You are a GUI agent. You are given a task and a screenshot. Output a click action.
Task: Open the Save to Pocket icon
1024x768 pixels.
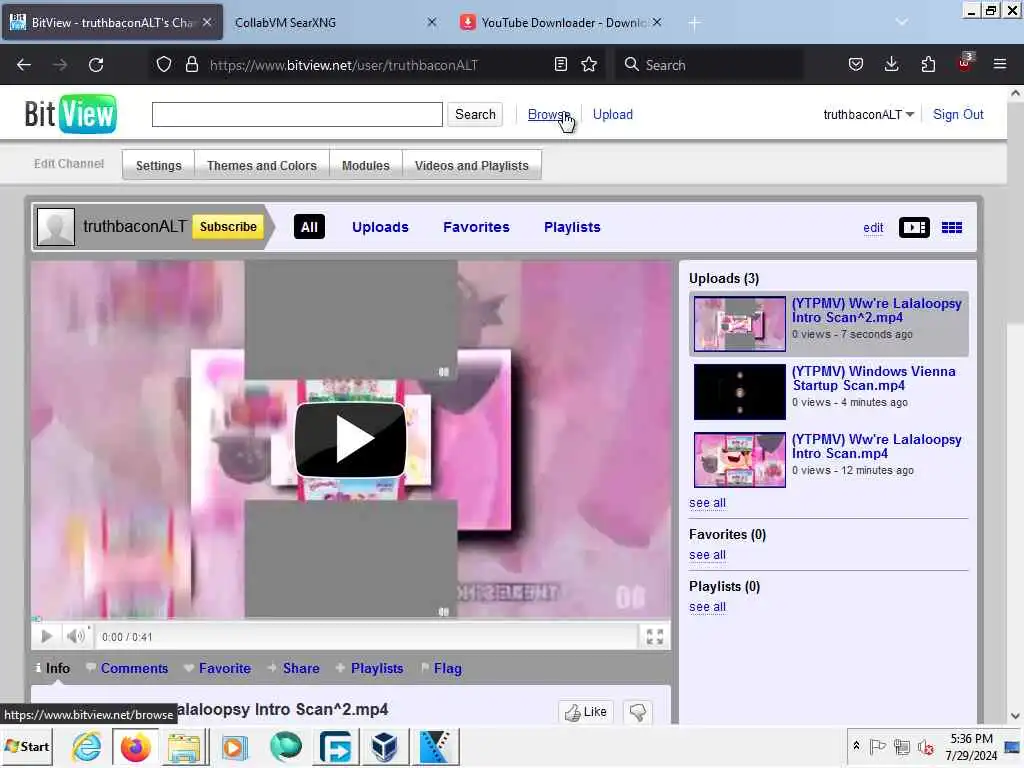856,64
